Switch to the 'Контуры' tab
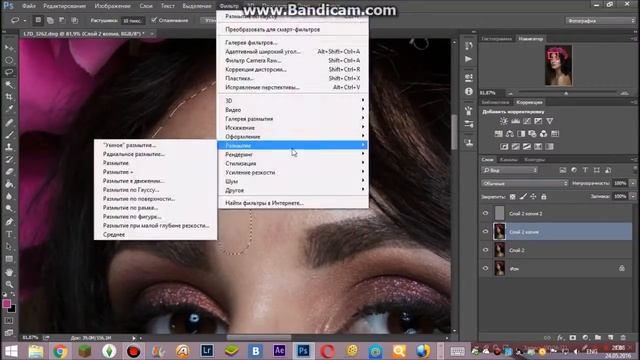Screen dimensions: 640x360 point(534,160)
